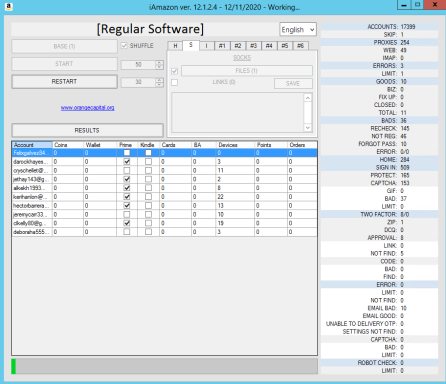Open the RESULTS button

pyautogui.click(x=87, y=130)
